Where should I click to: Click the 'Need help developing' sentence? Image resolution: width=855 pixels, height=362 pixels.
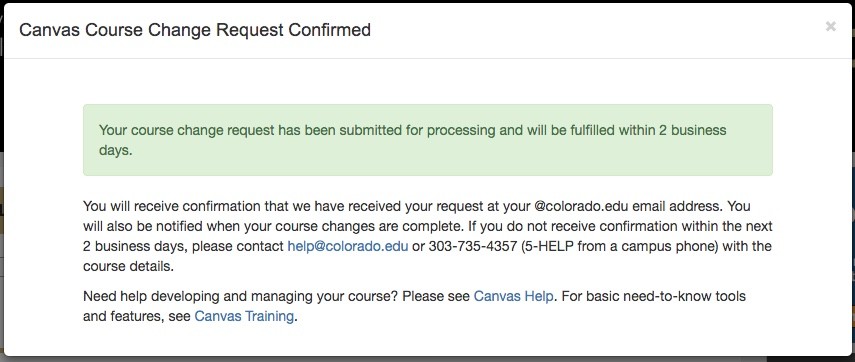coord(242,297)
